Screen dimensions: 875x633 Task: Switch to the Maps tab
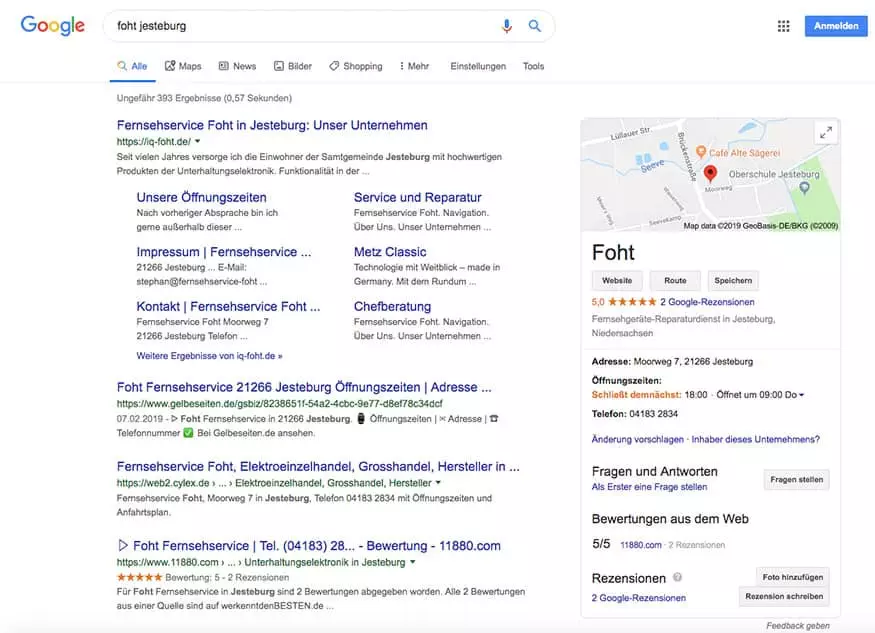(183, 66)
